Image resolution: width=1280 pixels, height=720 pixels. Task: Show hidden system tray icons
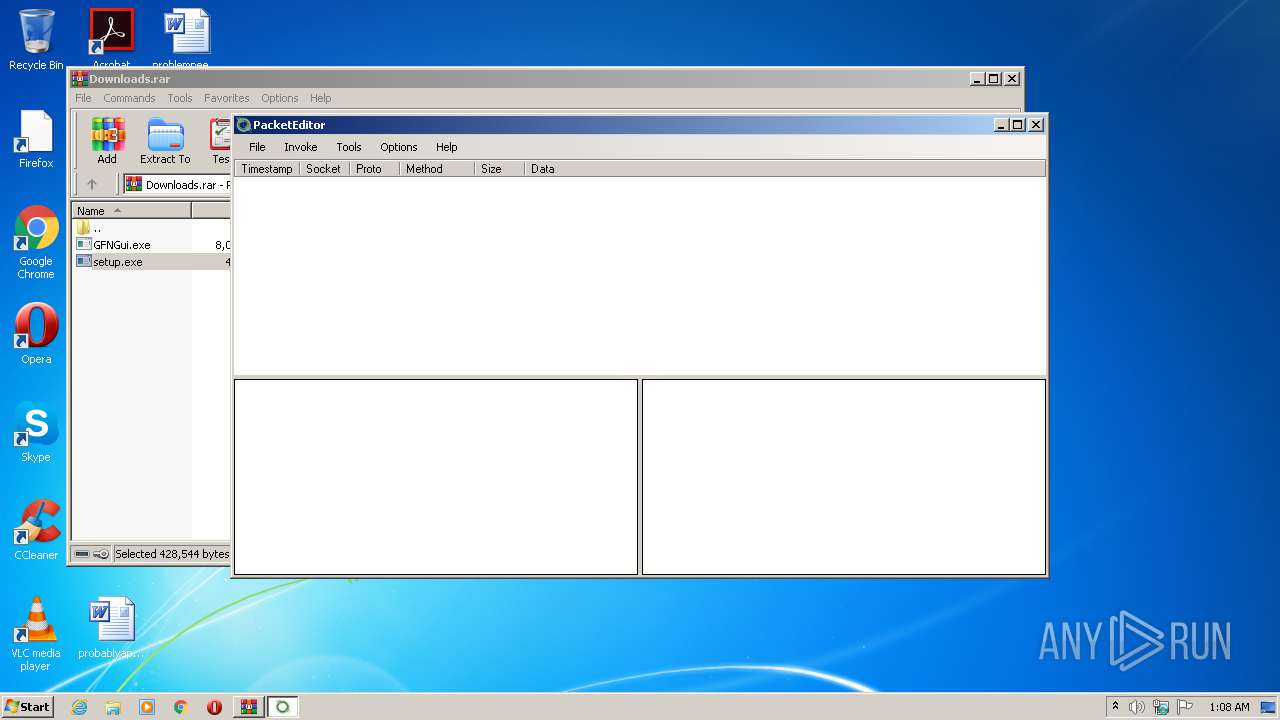click(1115, 706)
